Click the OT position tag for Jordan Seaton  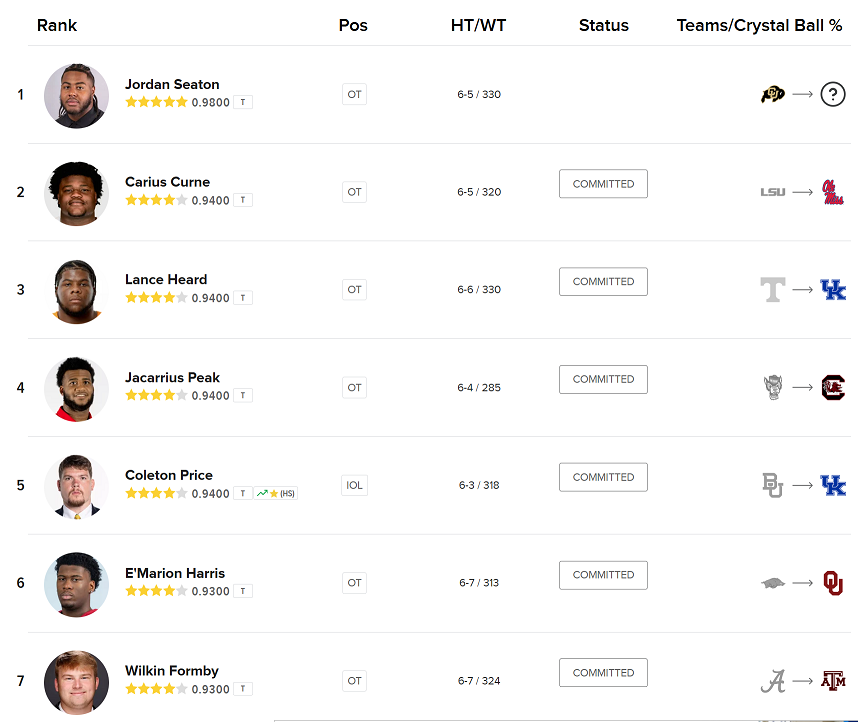354,95
